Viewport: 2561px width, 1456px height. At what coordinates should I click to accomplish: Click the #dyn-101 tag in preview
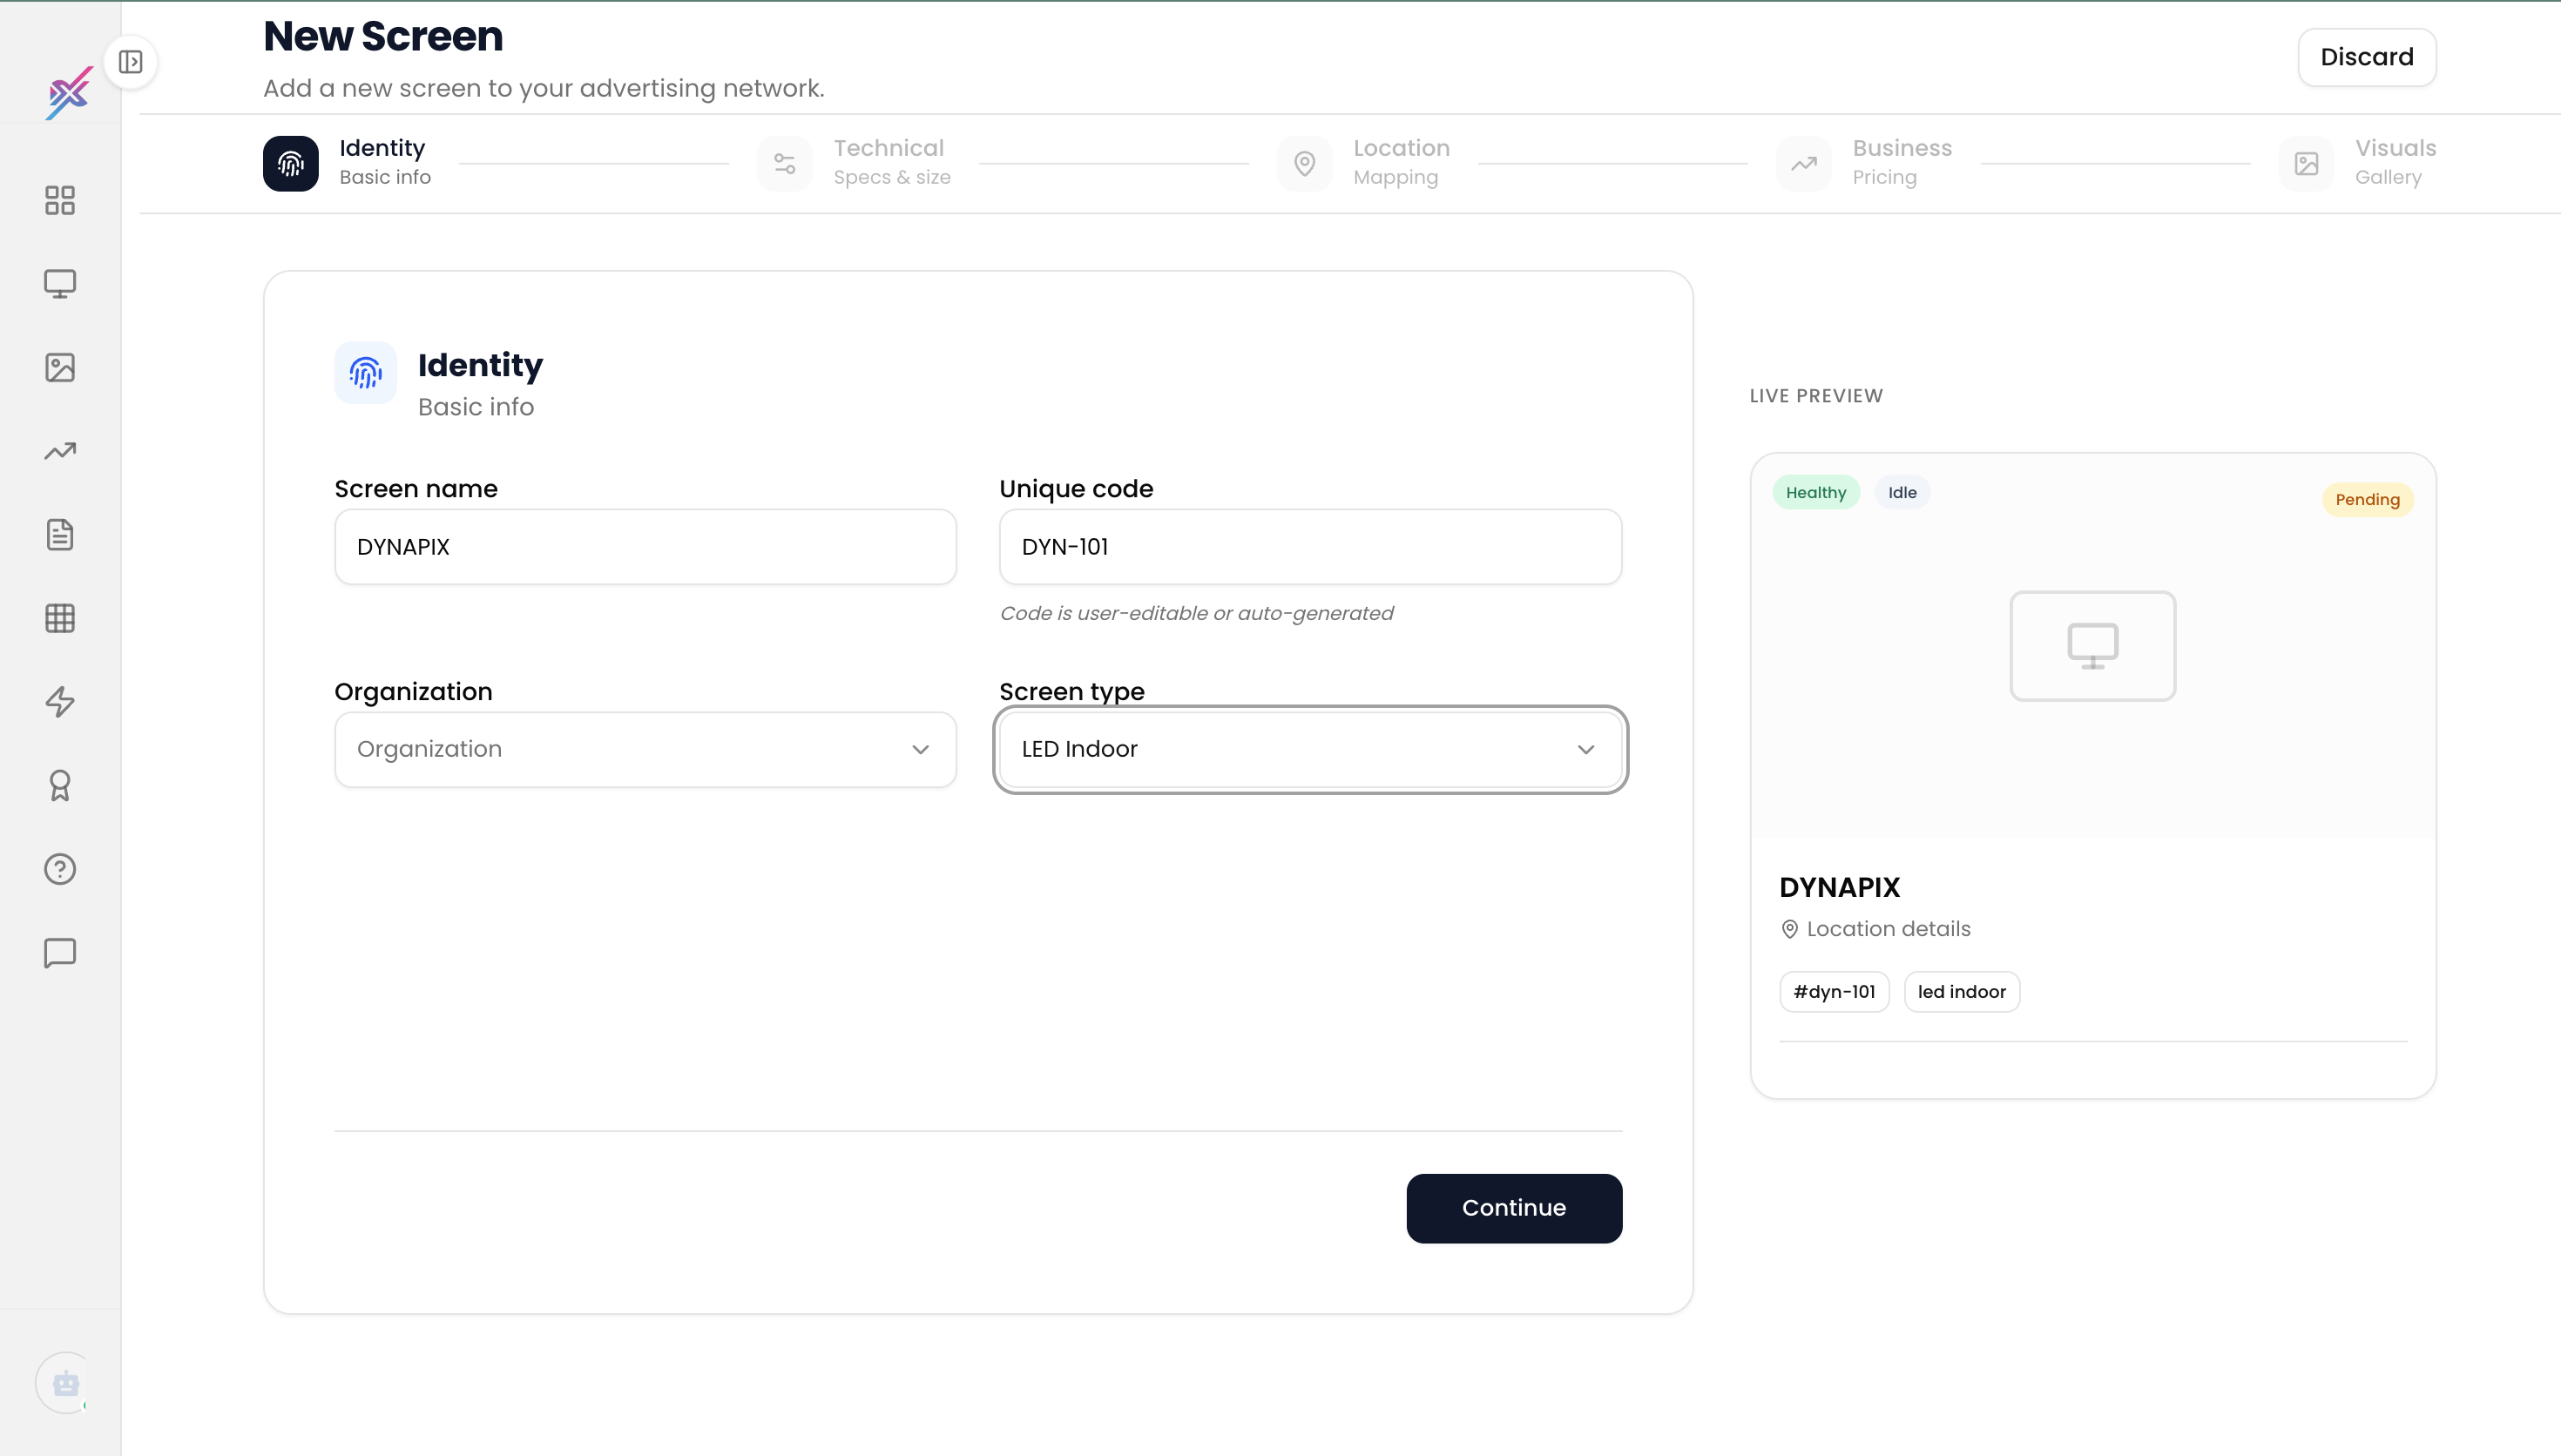[1834, 992]
